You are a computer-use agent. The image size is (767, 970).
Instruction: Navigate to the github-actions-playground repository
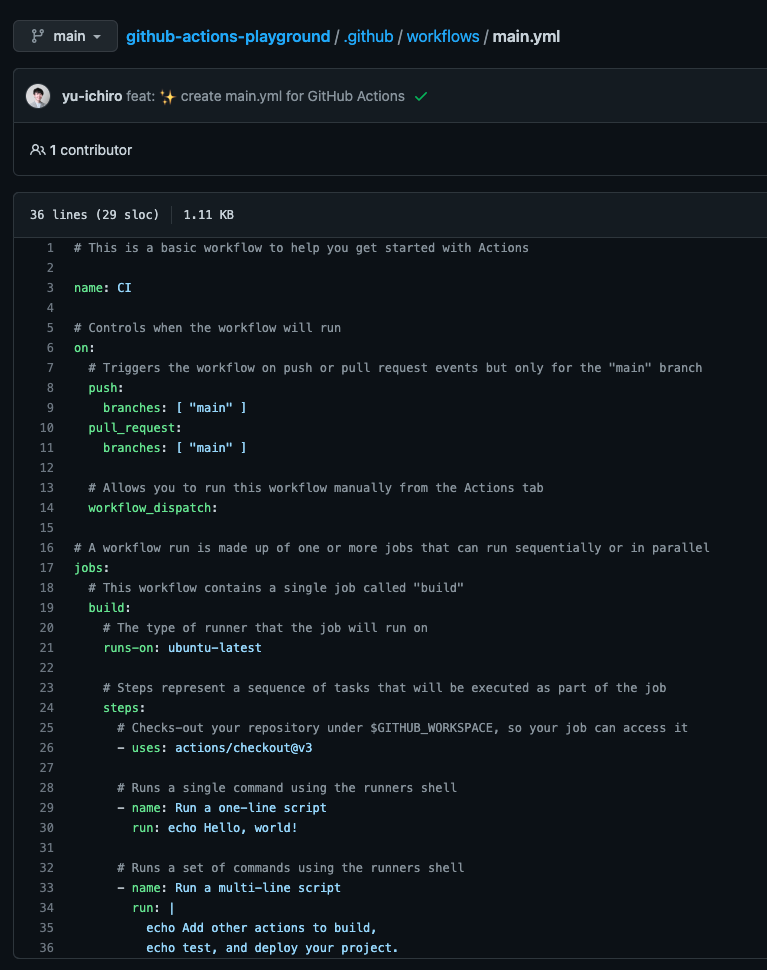(x=227, y=36)
